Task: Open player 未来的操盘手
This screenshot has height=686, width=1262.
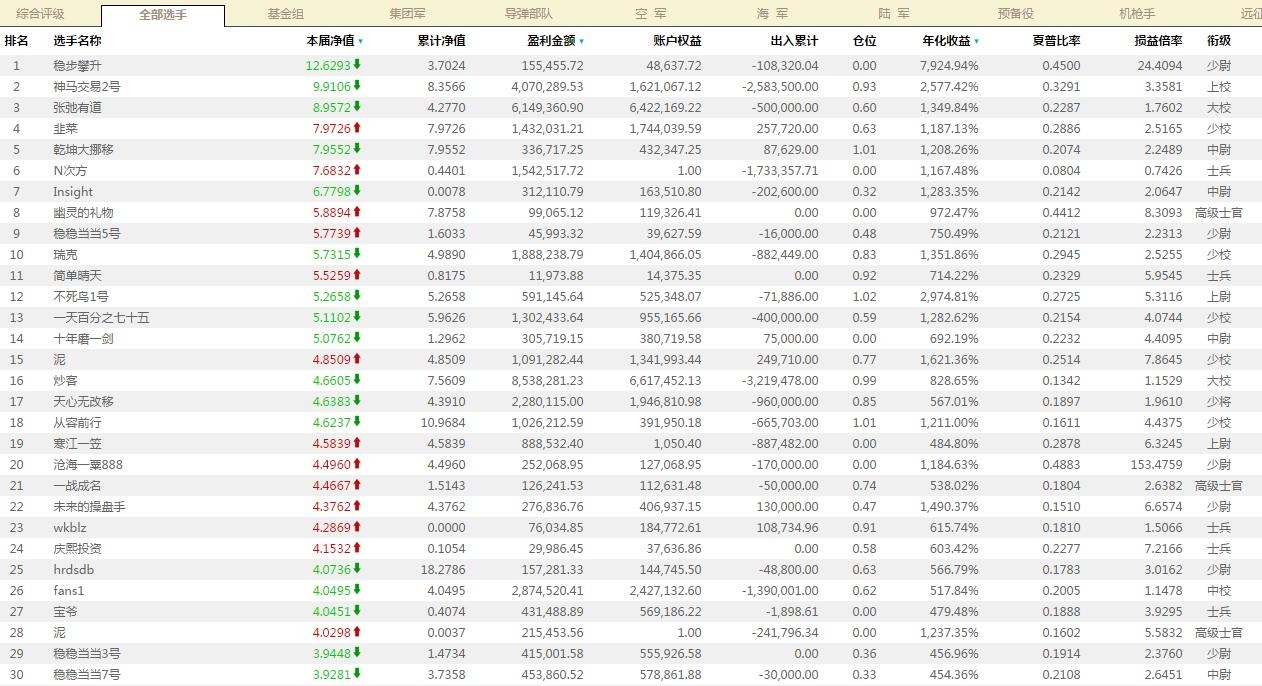Action: tap(89, 506)
